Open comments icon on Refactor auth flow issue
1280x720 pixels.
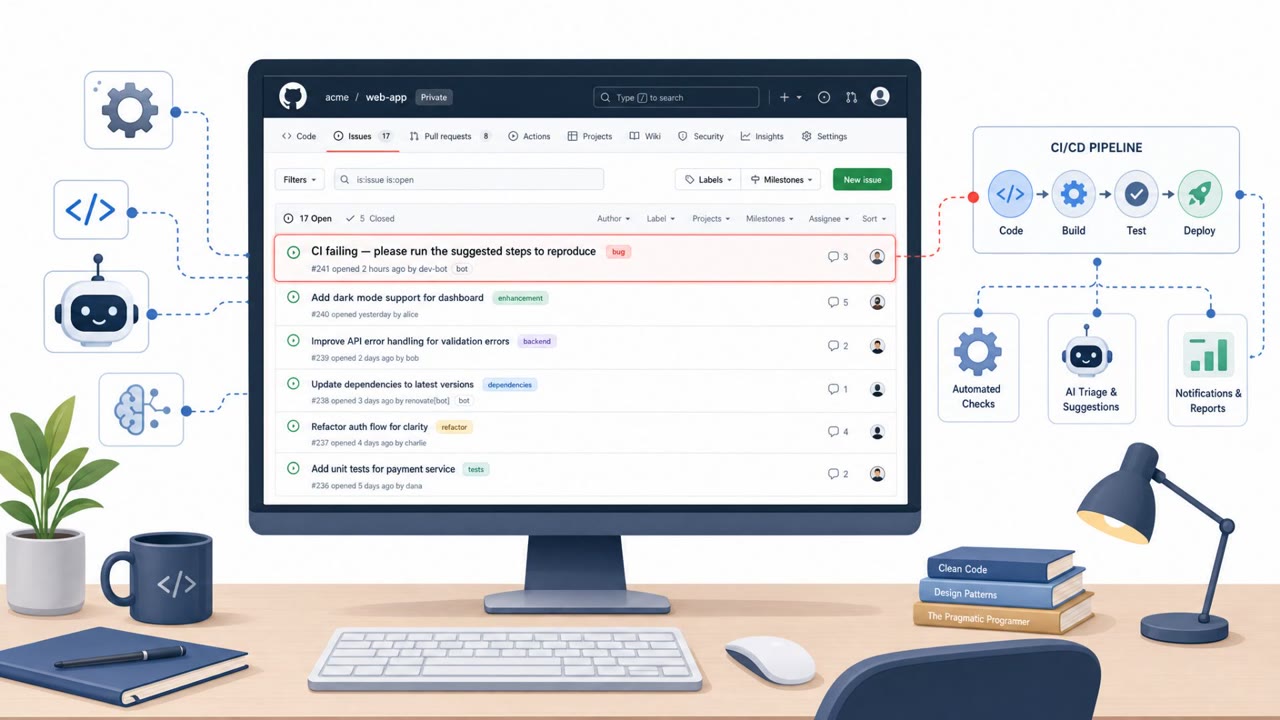coord(833,432)
